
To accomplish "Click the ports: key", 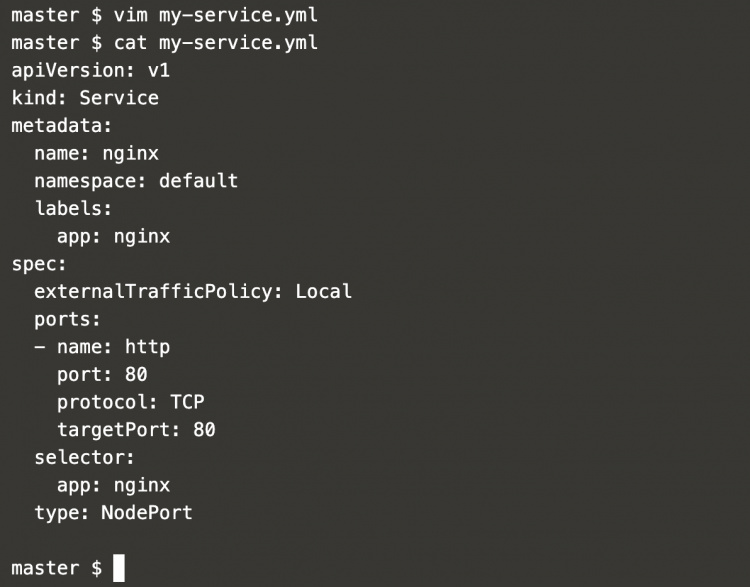I will point(68,320).
